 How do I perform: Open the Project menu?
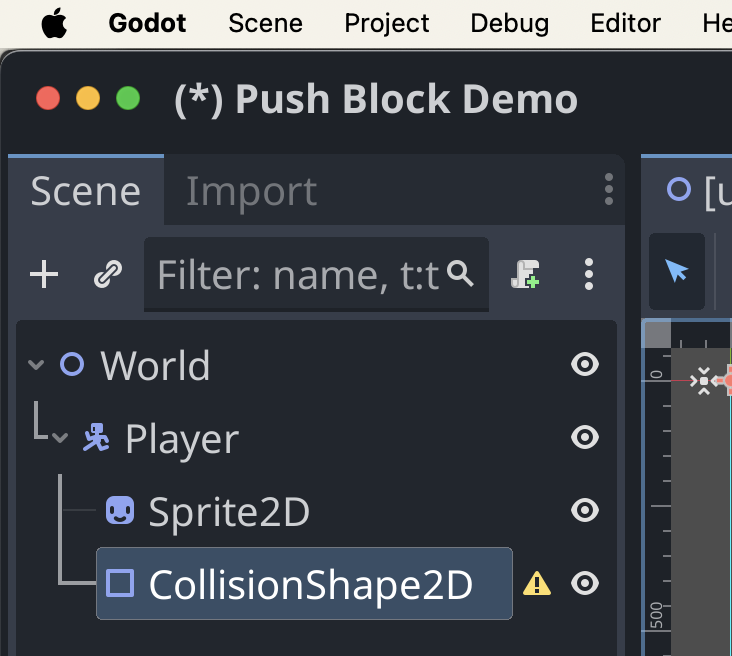[x=387, y=23]
